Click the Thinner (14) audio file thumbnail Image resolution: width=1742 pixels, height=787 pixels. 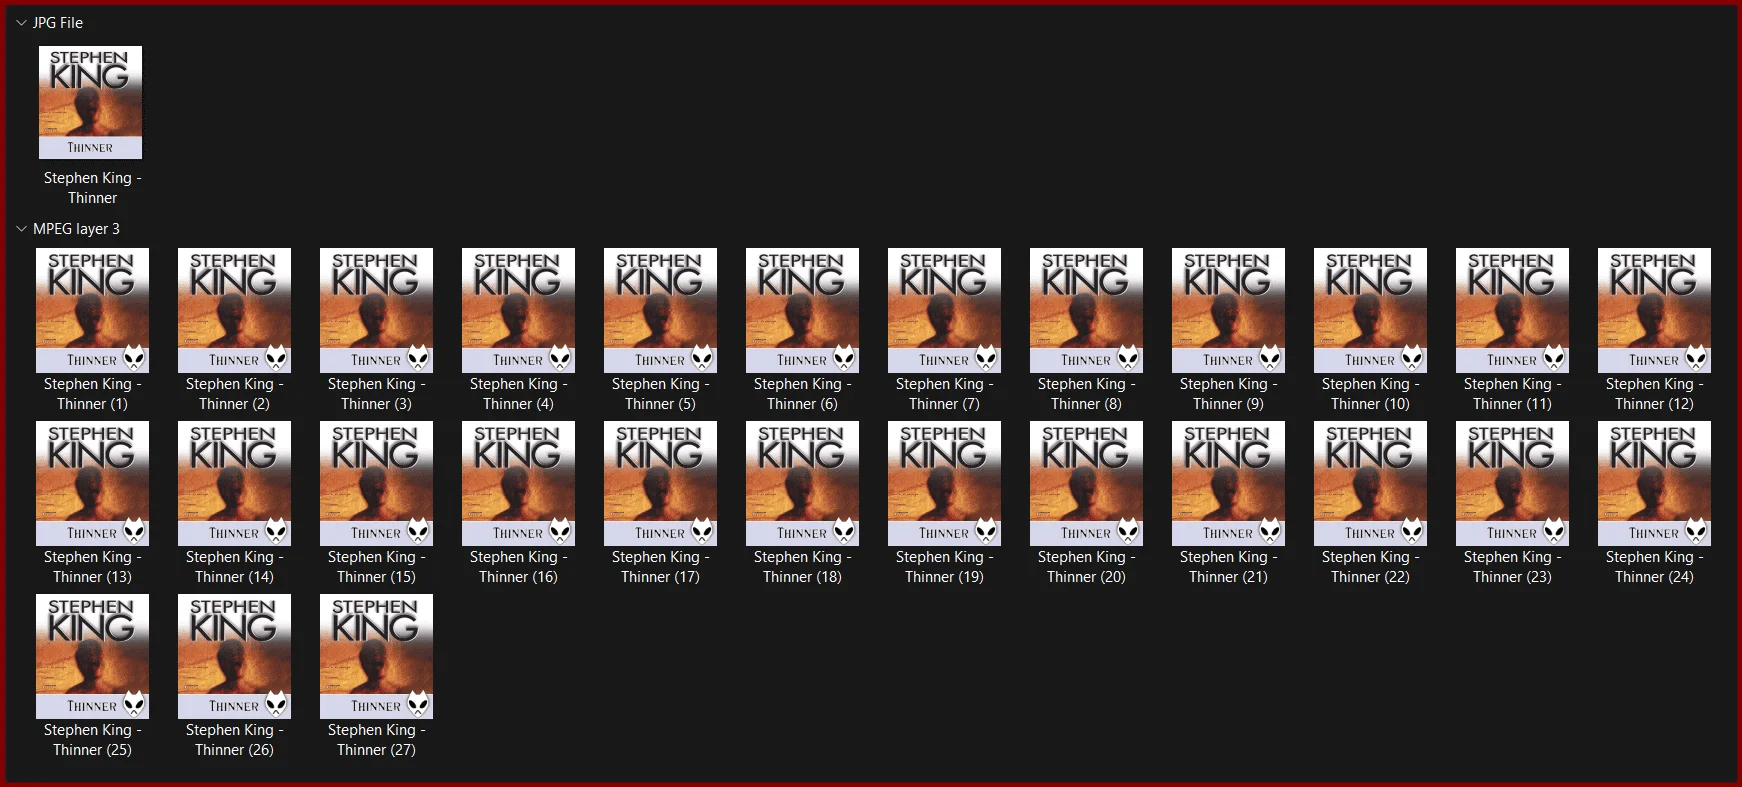pyautogui.click(x=234, y=483)
